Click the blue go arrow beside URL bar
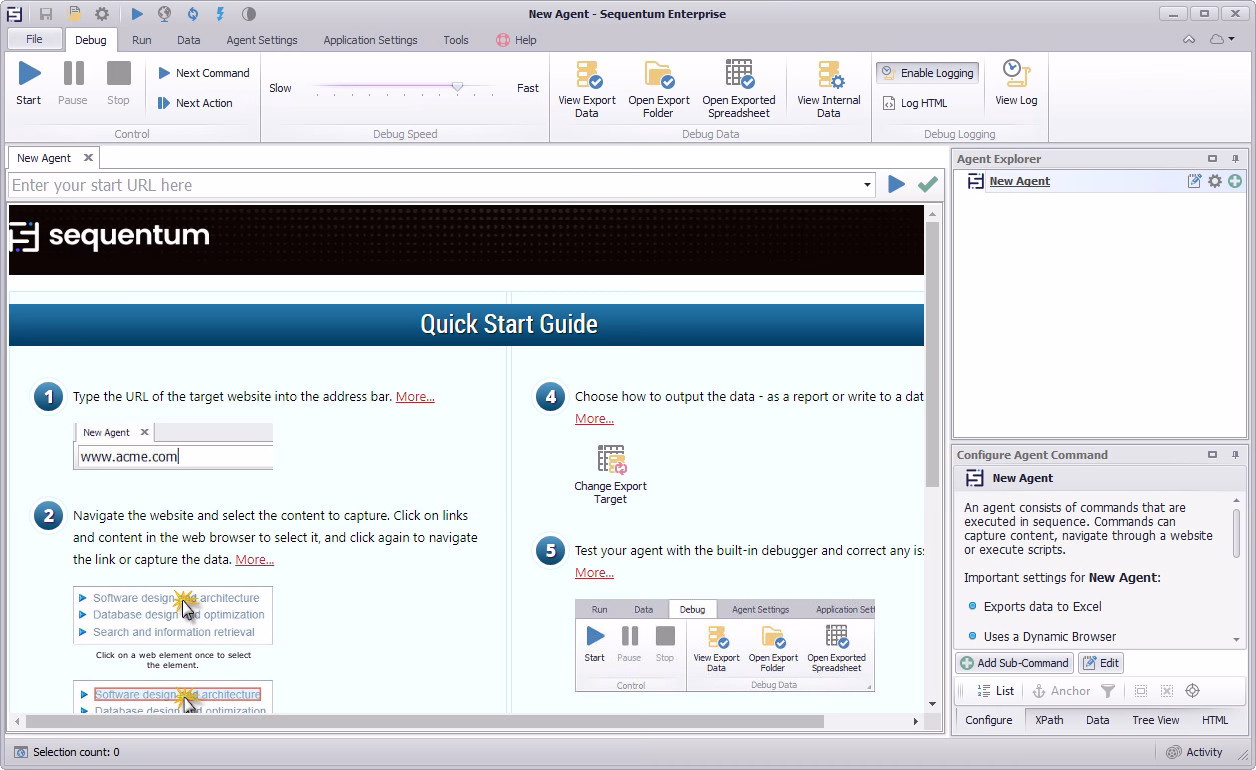The width and height of the screenshot is (1256, 770). 897,184
